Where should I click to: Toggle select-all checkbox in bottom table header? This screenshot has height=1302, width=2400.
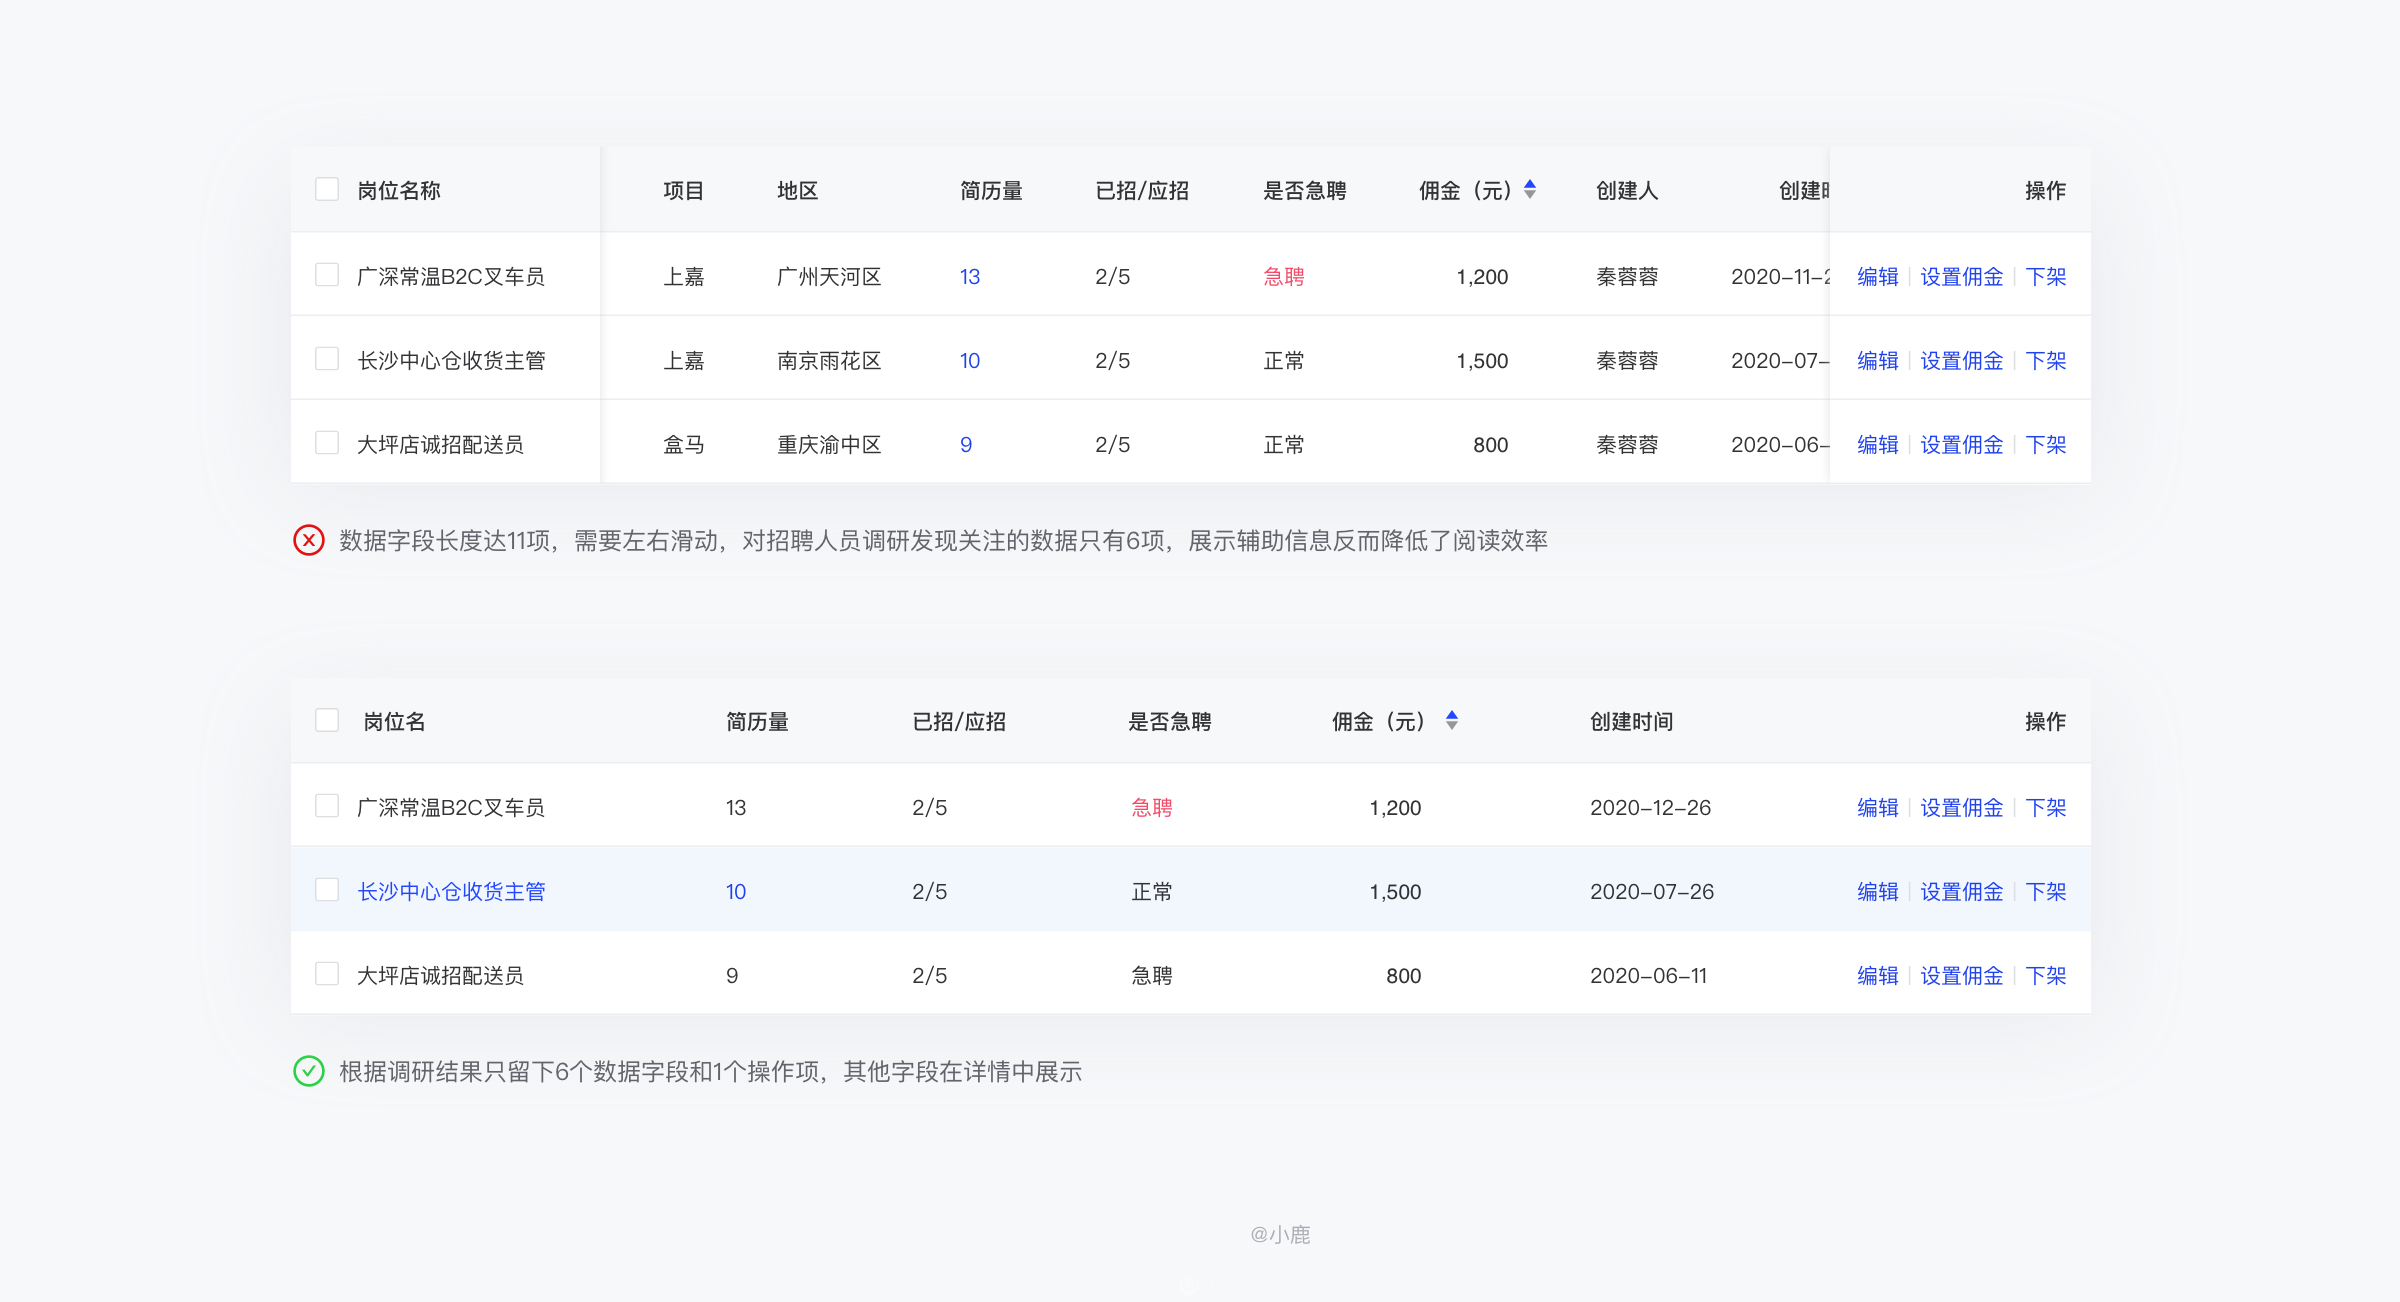click(327, 720)
